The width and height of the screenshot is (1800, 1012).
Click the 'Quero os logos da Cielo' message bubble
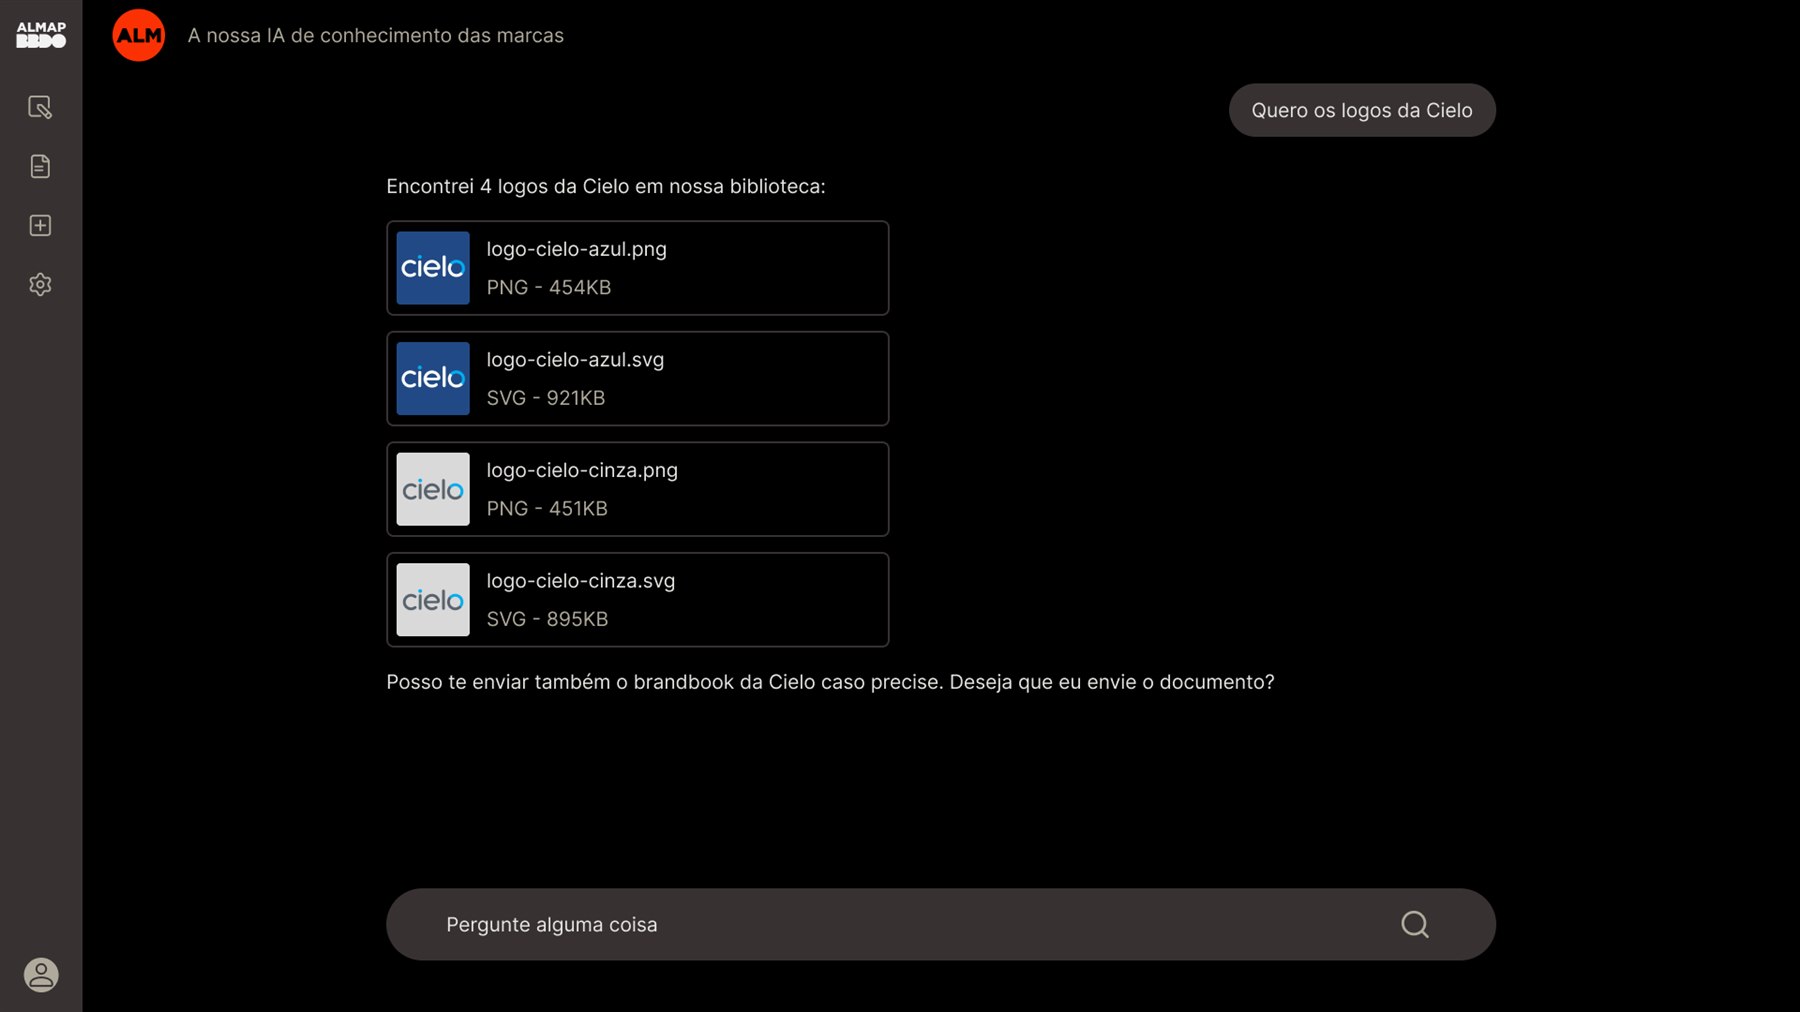[1361, 110]
